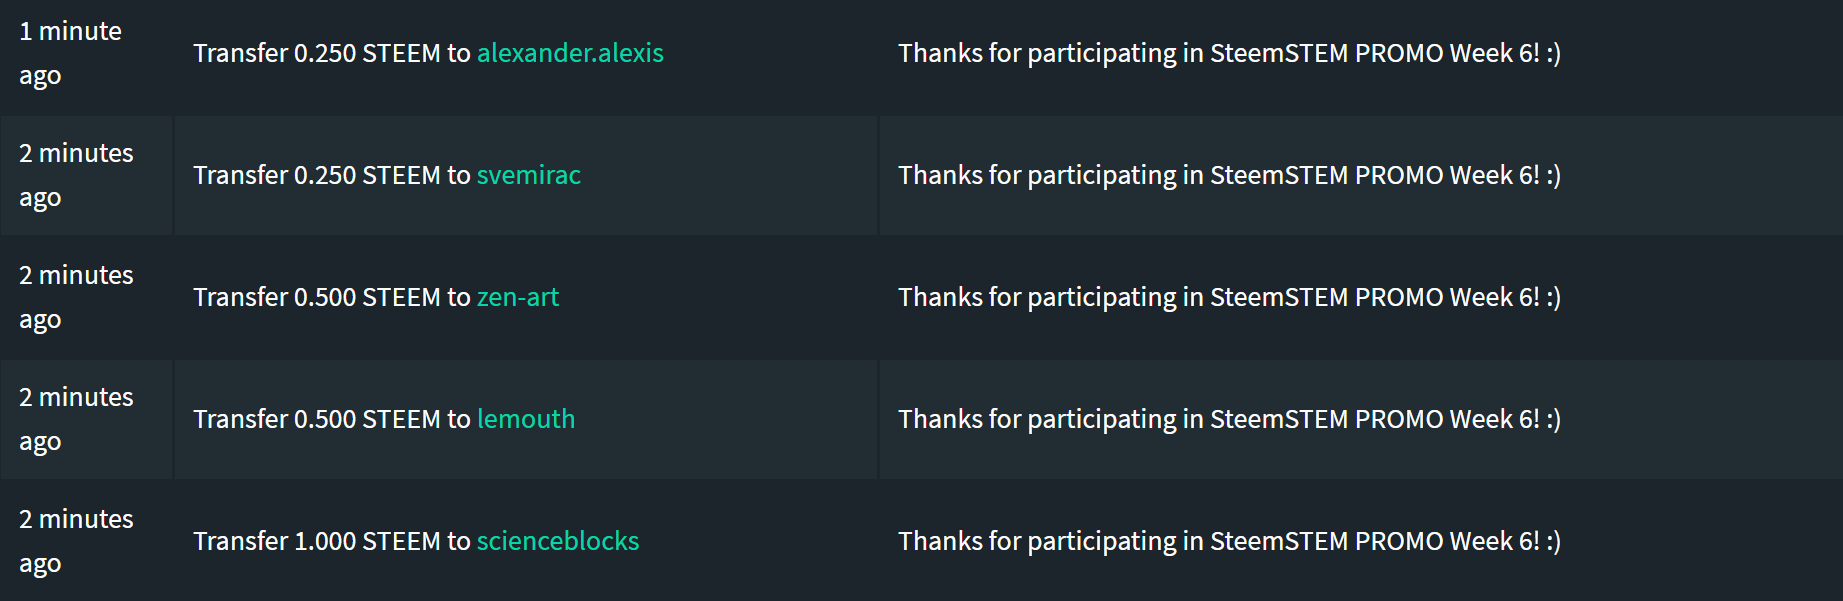Click the 'Transfer 0.250 STEEM to' text before svemirac

pyautogui.click(x=332, y=175)
